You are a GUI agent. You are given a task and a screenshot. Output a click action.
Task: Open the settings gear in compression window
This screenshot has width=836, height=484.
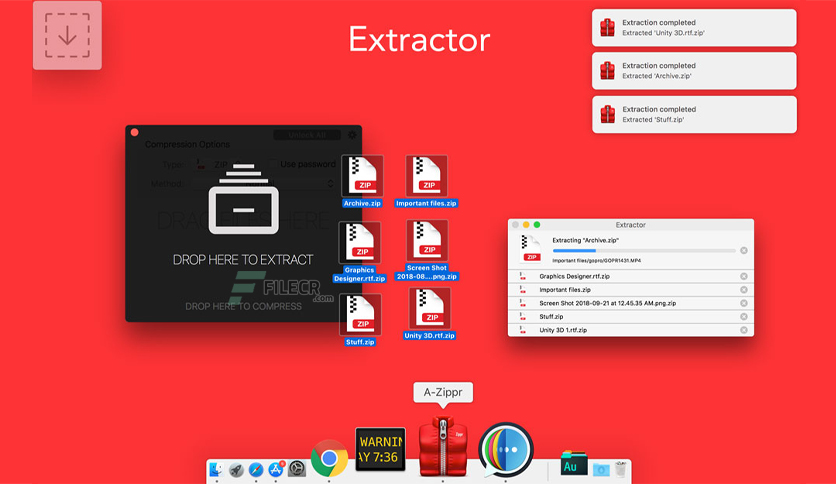point(352,135)
